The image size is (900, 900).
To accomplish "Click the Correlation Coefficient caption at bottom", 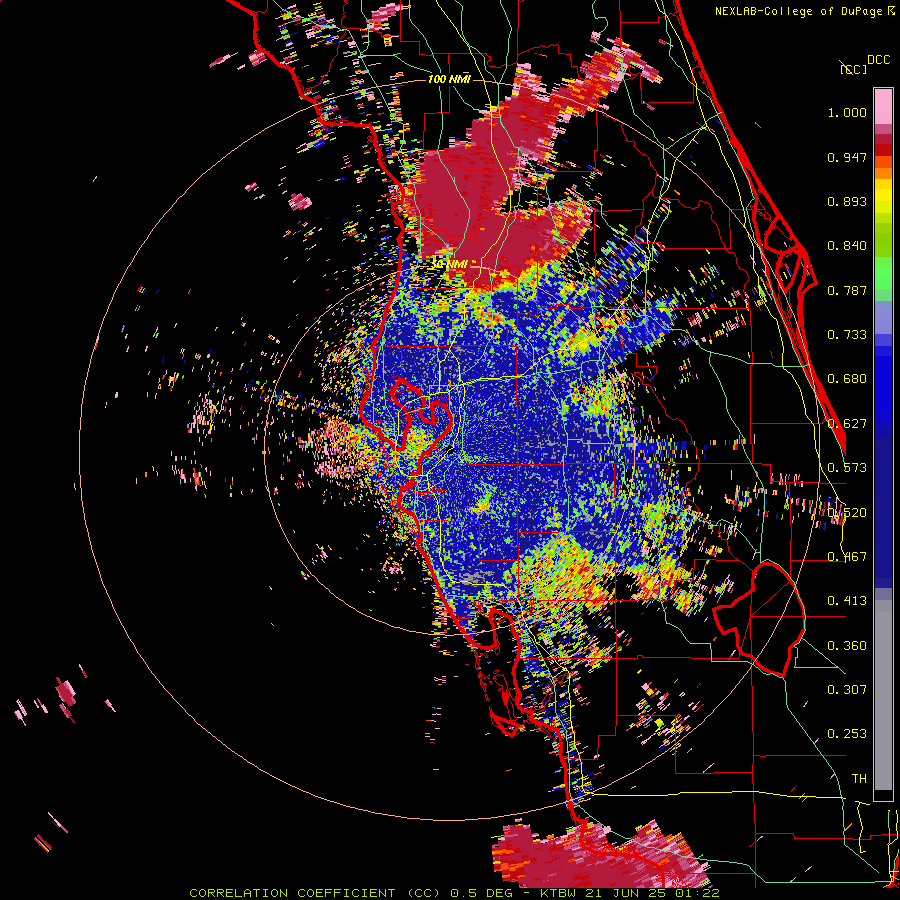I will coord(454,893).
